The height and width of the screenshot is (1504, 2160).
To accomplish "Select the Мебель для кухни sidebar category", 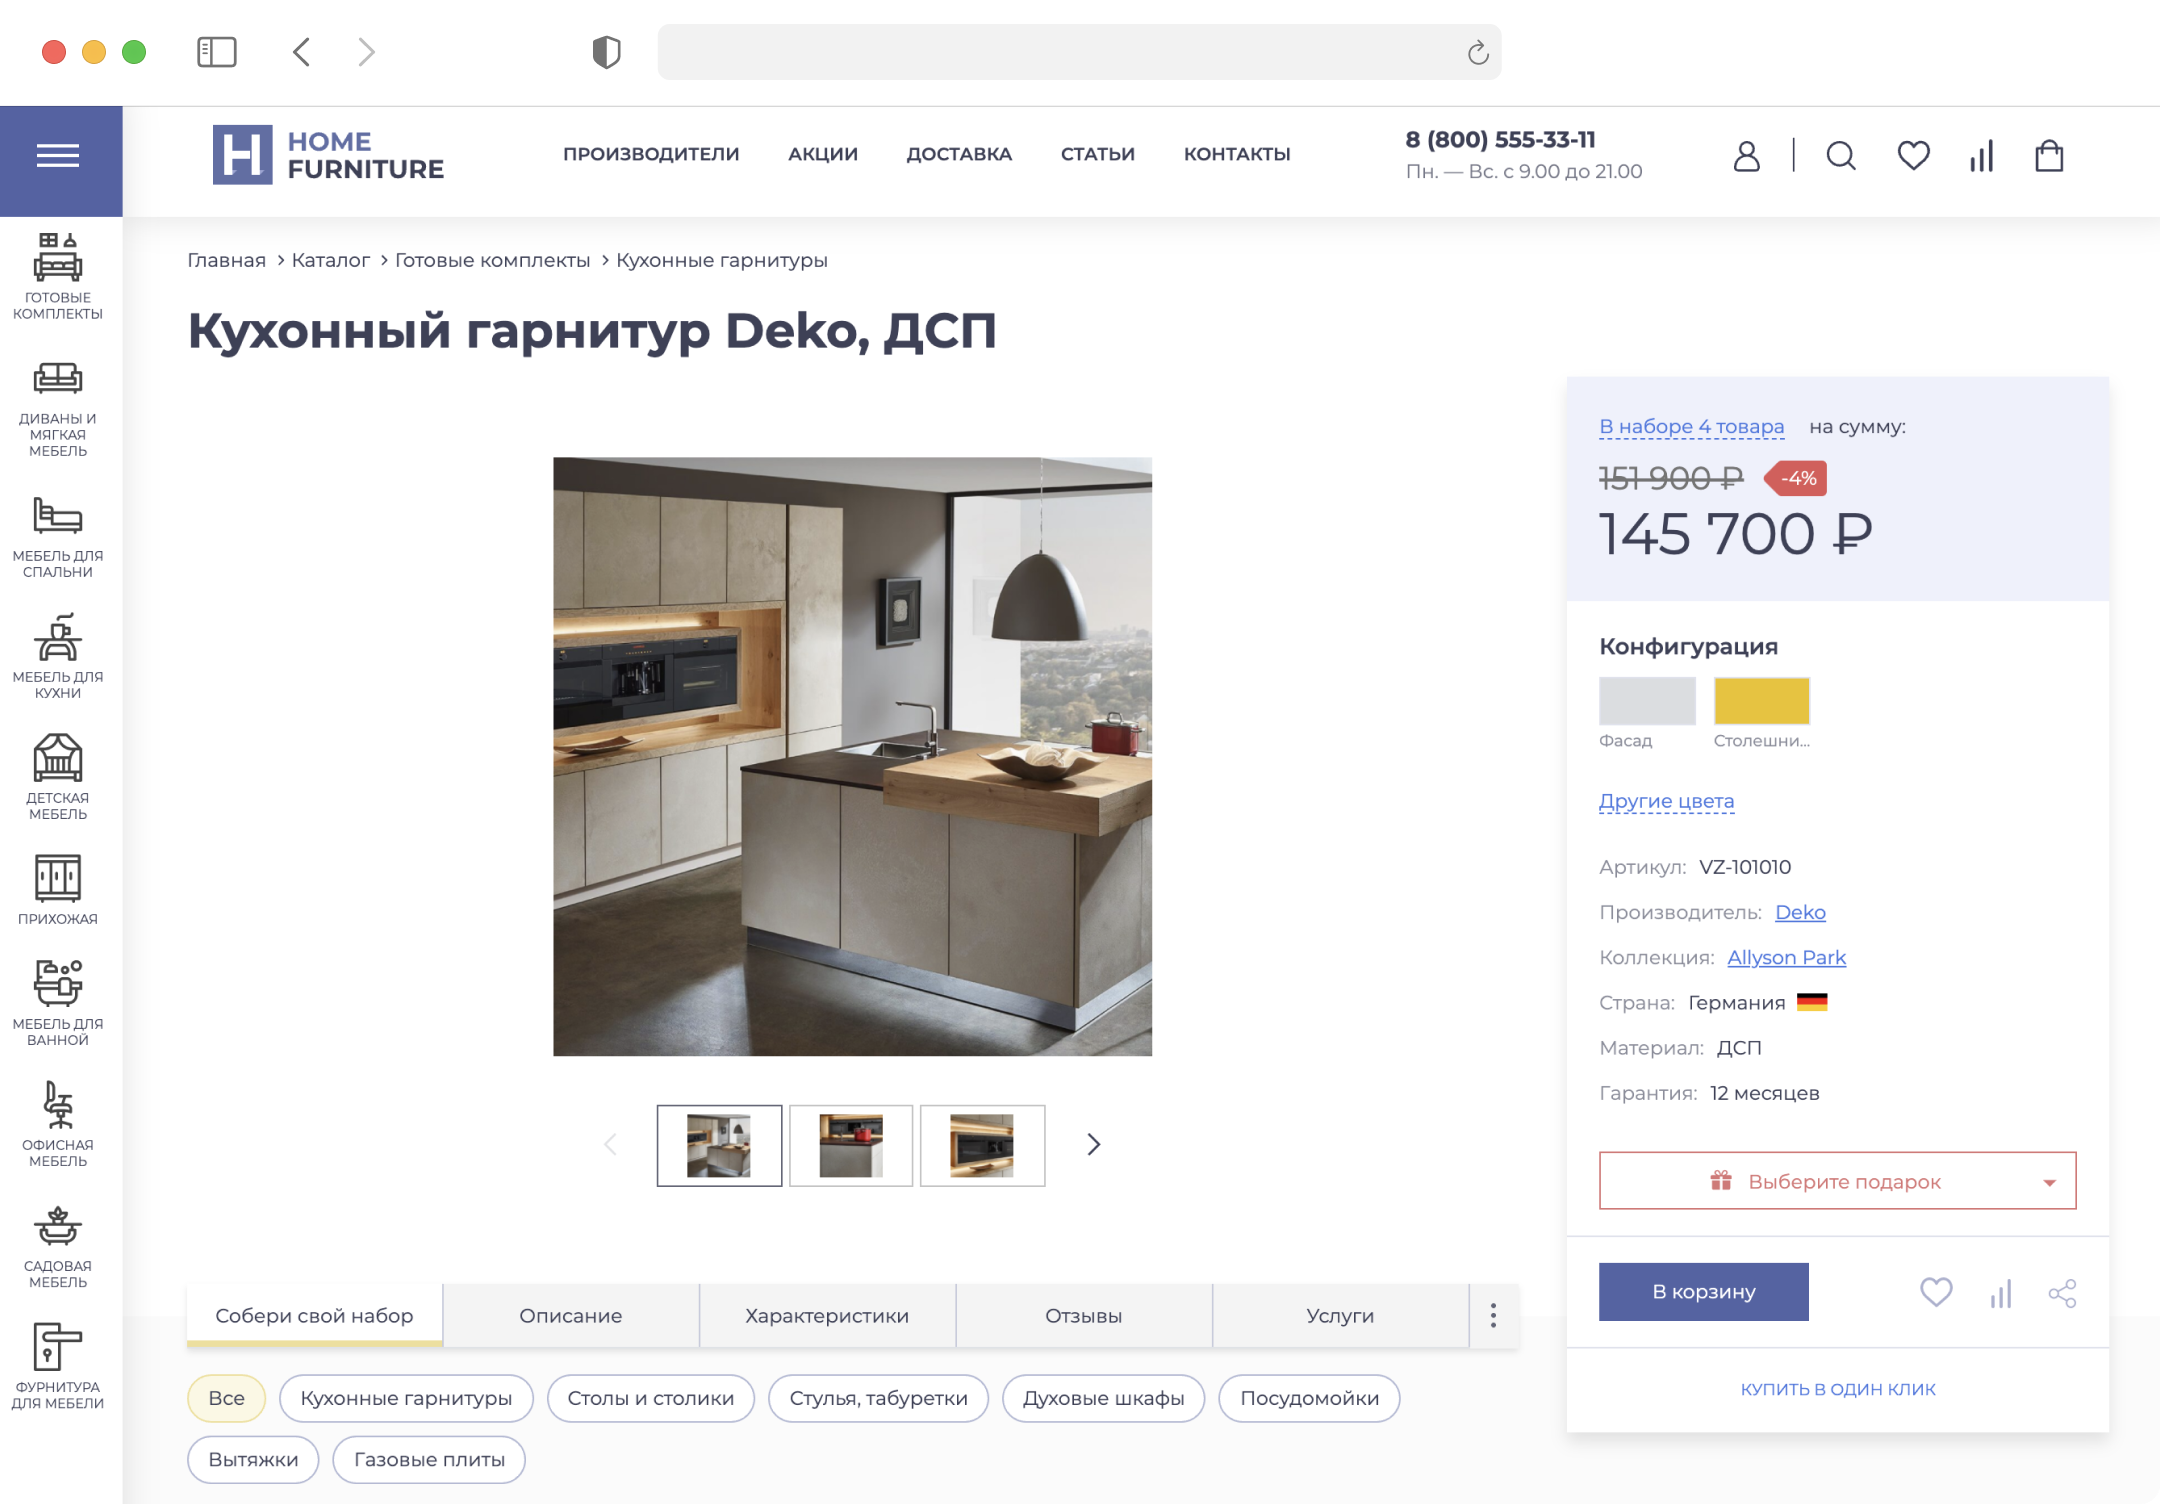I will (x=58, y=656).
